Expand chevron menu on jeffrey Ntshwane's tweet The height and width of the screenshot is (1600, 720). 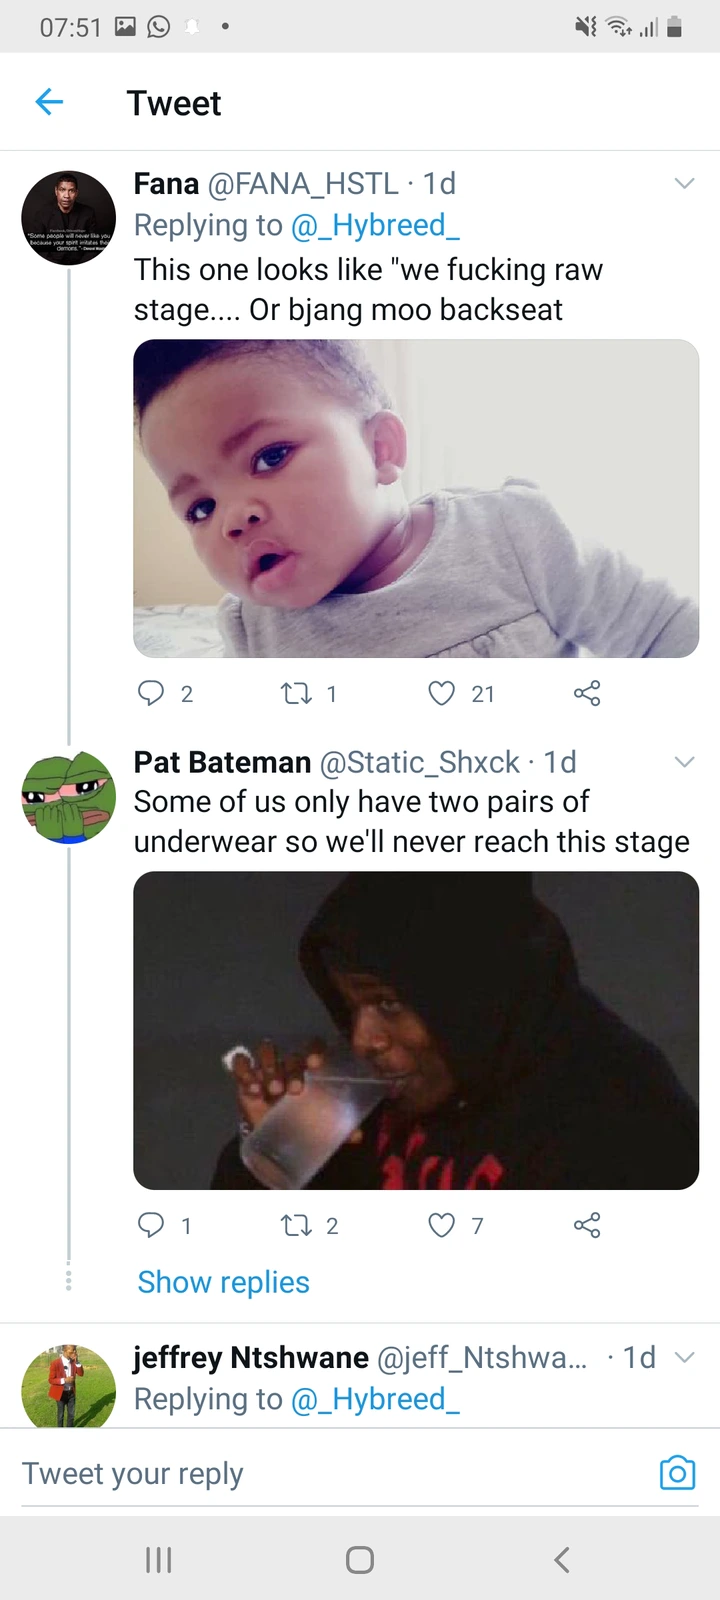[x=684, y=1357]
